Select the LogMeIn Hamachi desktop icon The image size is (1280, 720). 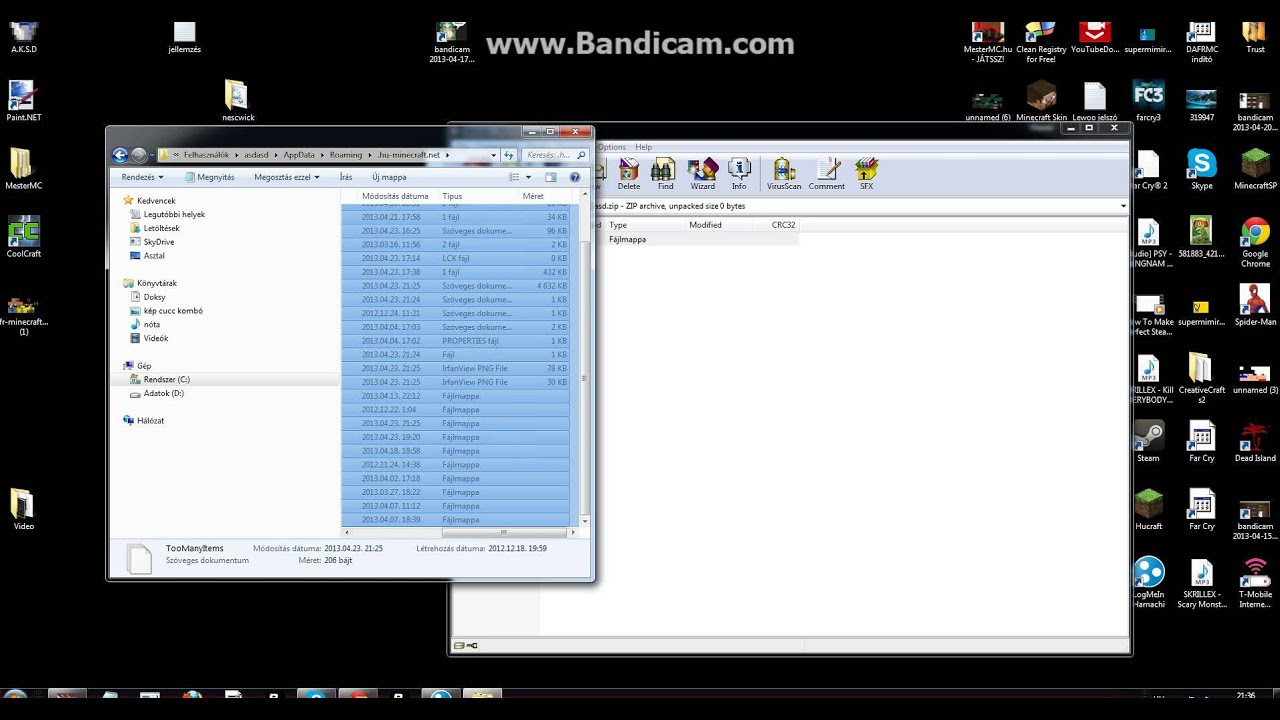coord(1149,583)
